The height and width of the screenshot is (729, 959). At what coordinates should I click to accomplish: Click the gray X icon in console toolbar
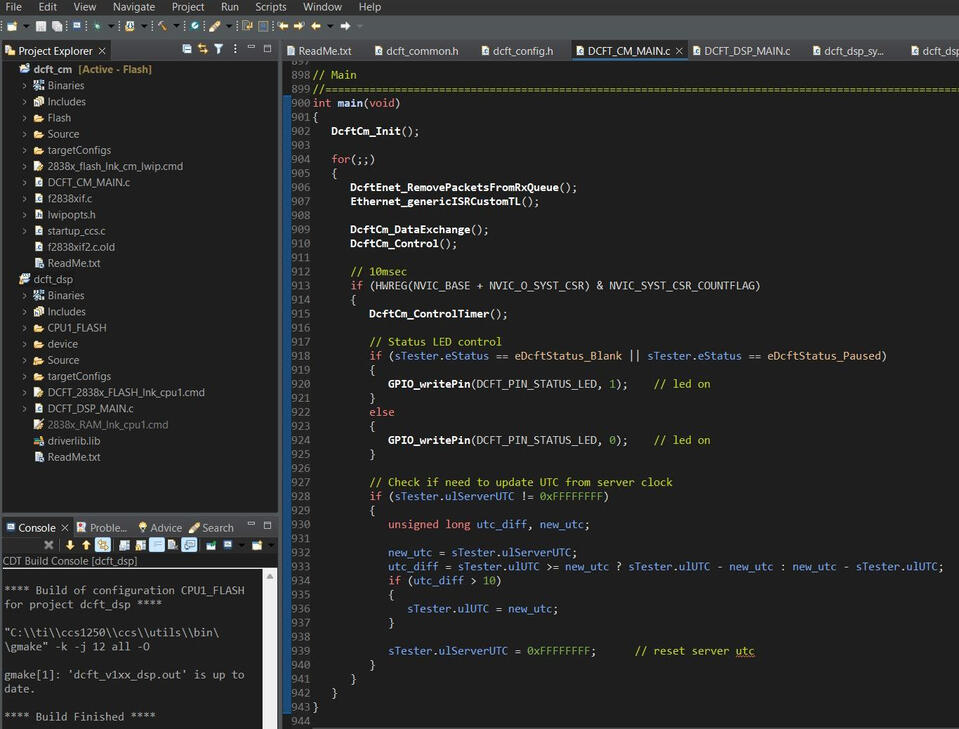pyautogui.click(x=48, y=545)
